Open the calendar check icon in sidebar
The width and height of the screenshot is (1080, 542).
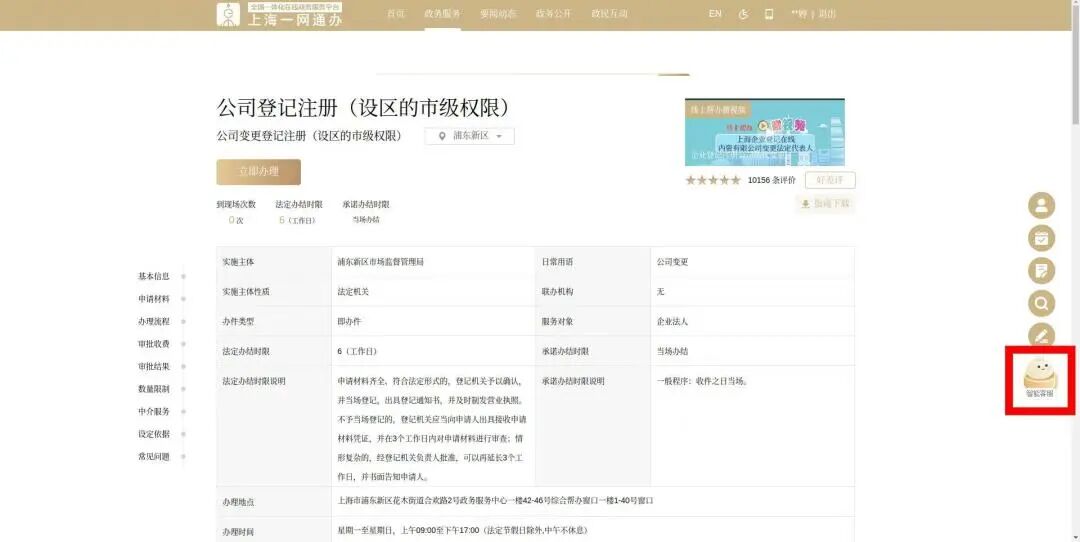click(1041, 238)
